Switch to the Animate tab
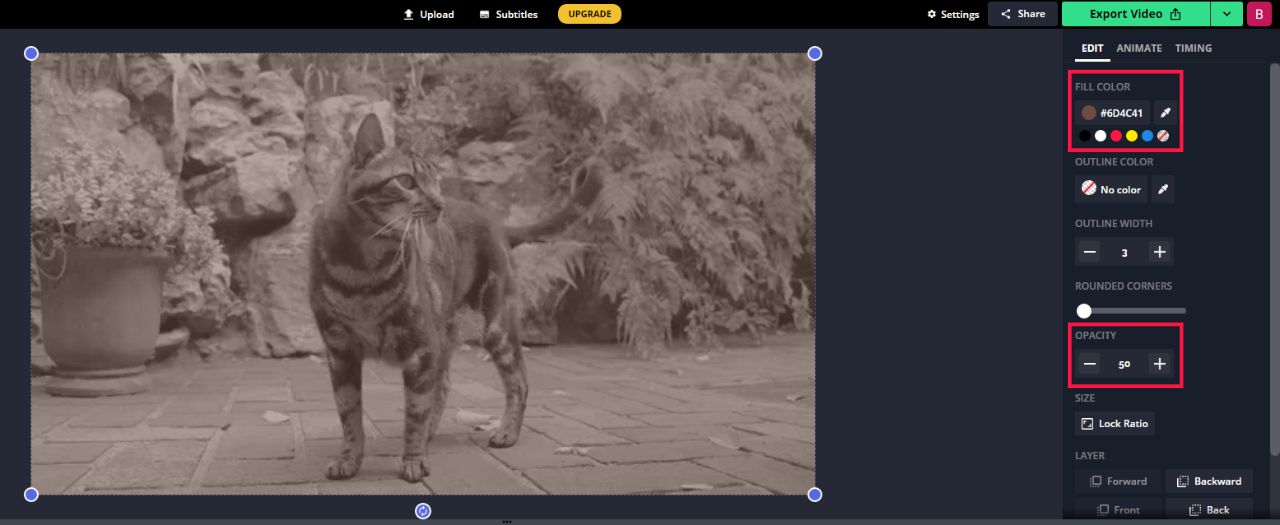Image resolution: width=1280 pixels, height=525 pixels. pyautogui.click(x=1139, y=48)
